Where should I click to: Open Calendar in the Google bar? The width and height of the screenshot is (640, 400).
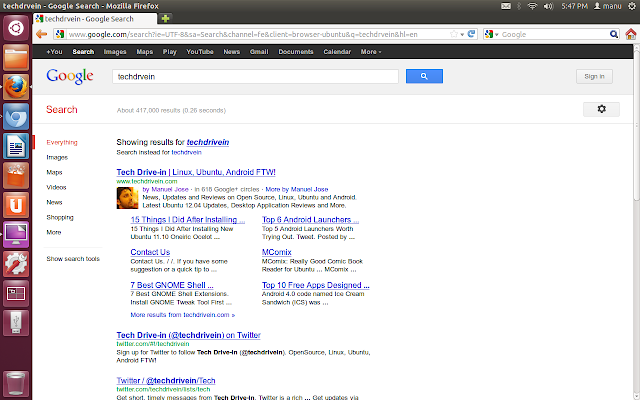pos(337,52)
